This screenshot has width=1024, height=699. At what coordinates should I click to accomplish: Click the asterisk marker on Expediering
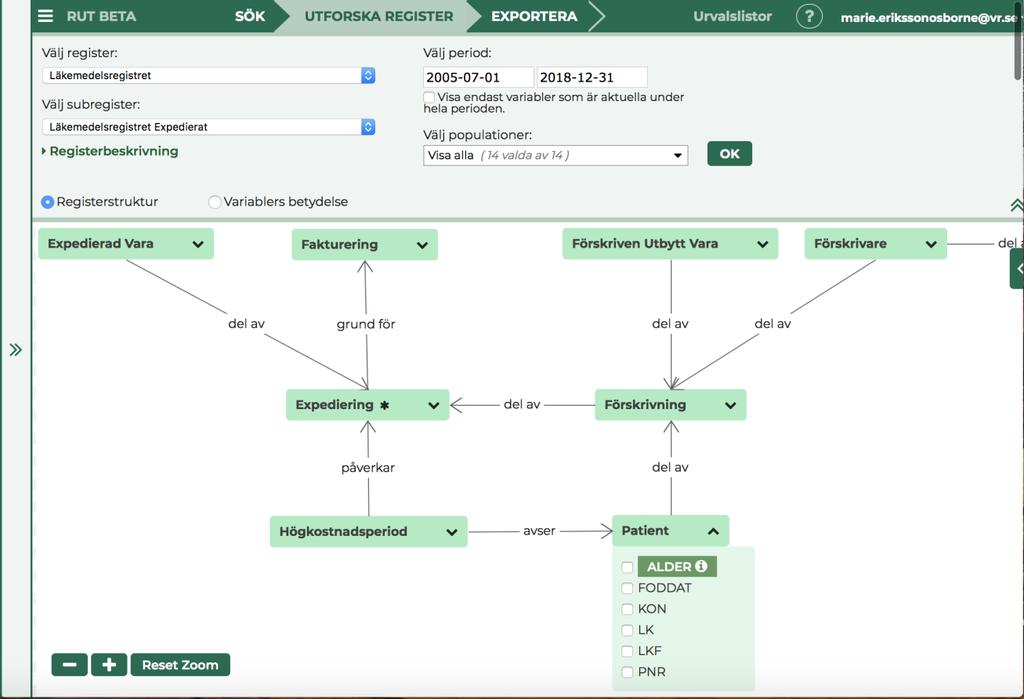coord(385,405)
